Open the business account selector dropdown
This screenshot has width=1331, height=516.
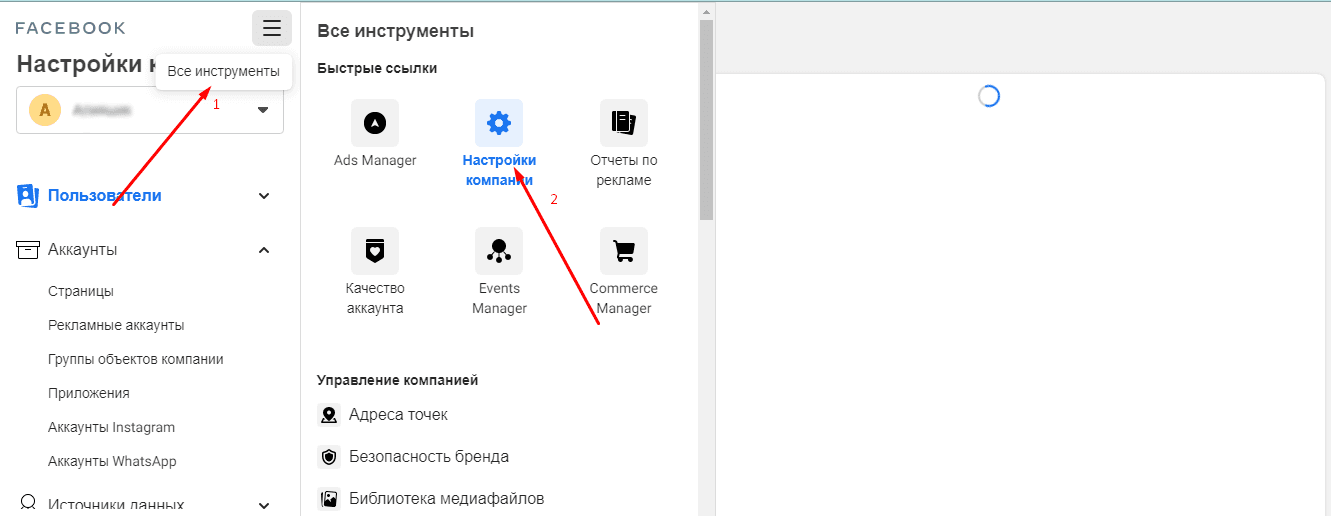(150, 110)
